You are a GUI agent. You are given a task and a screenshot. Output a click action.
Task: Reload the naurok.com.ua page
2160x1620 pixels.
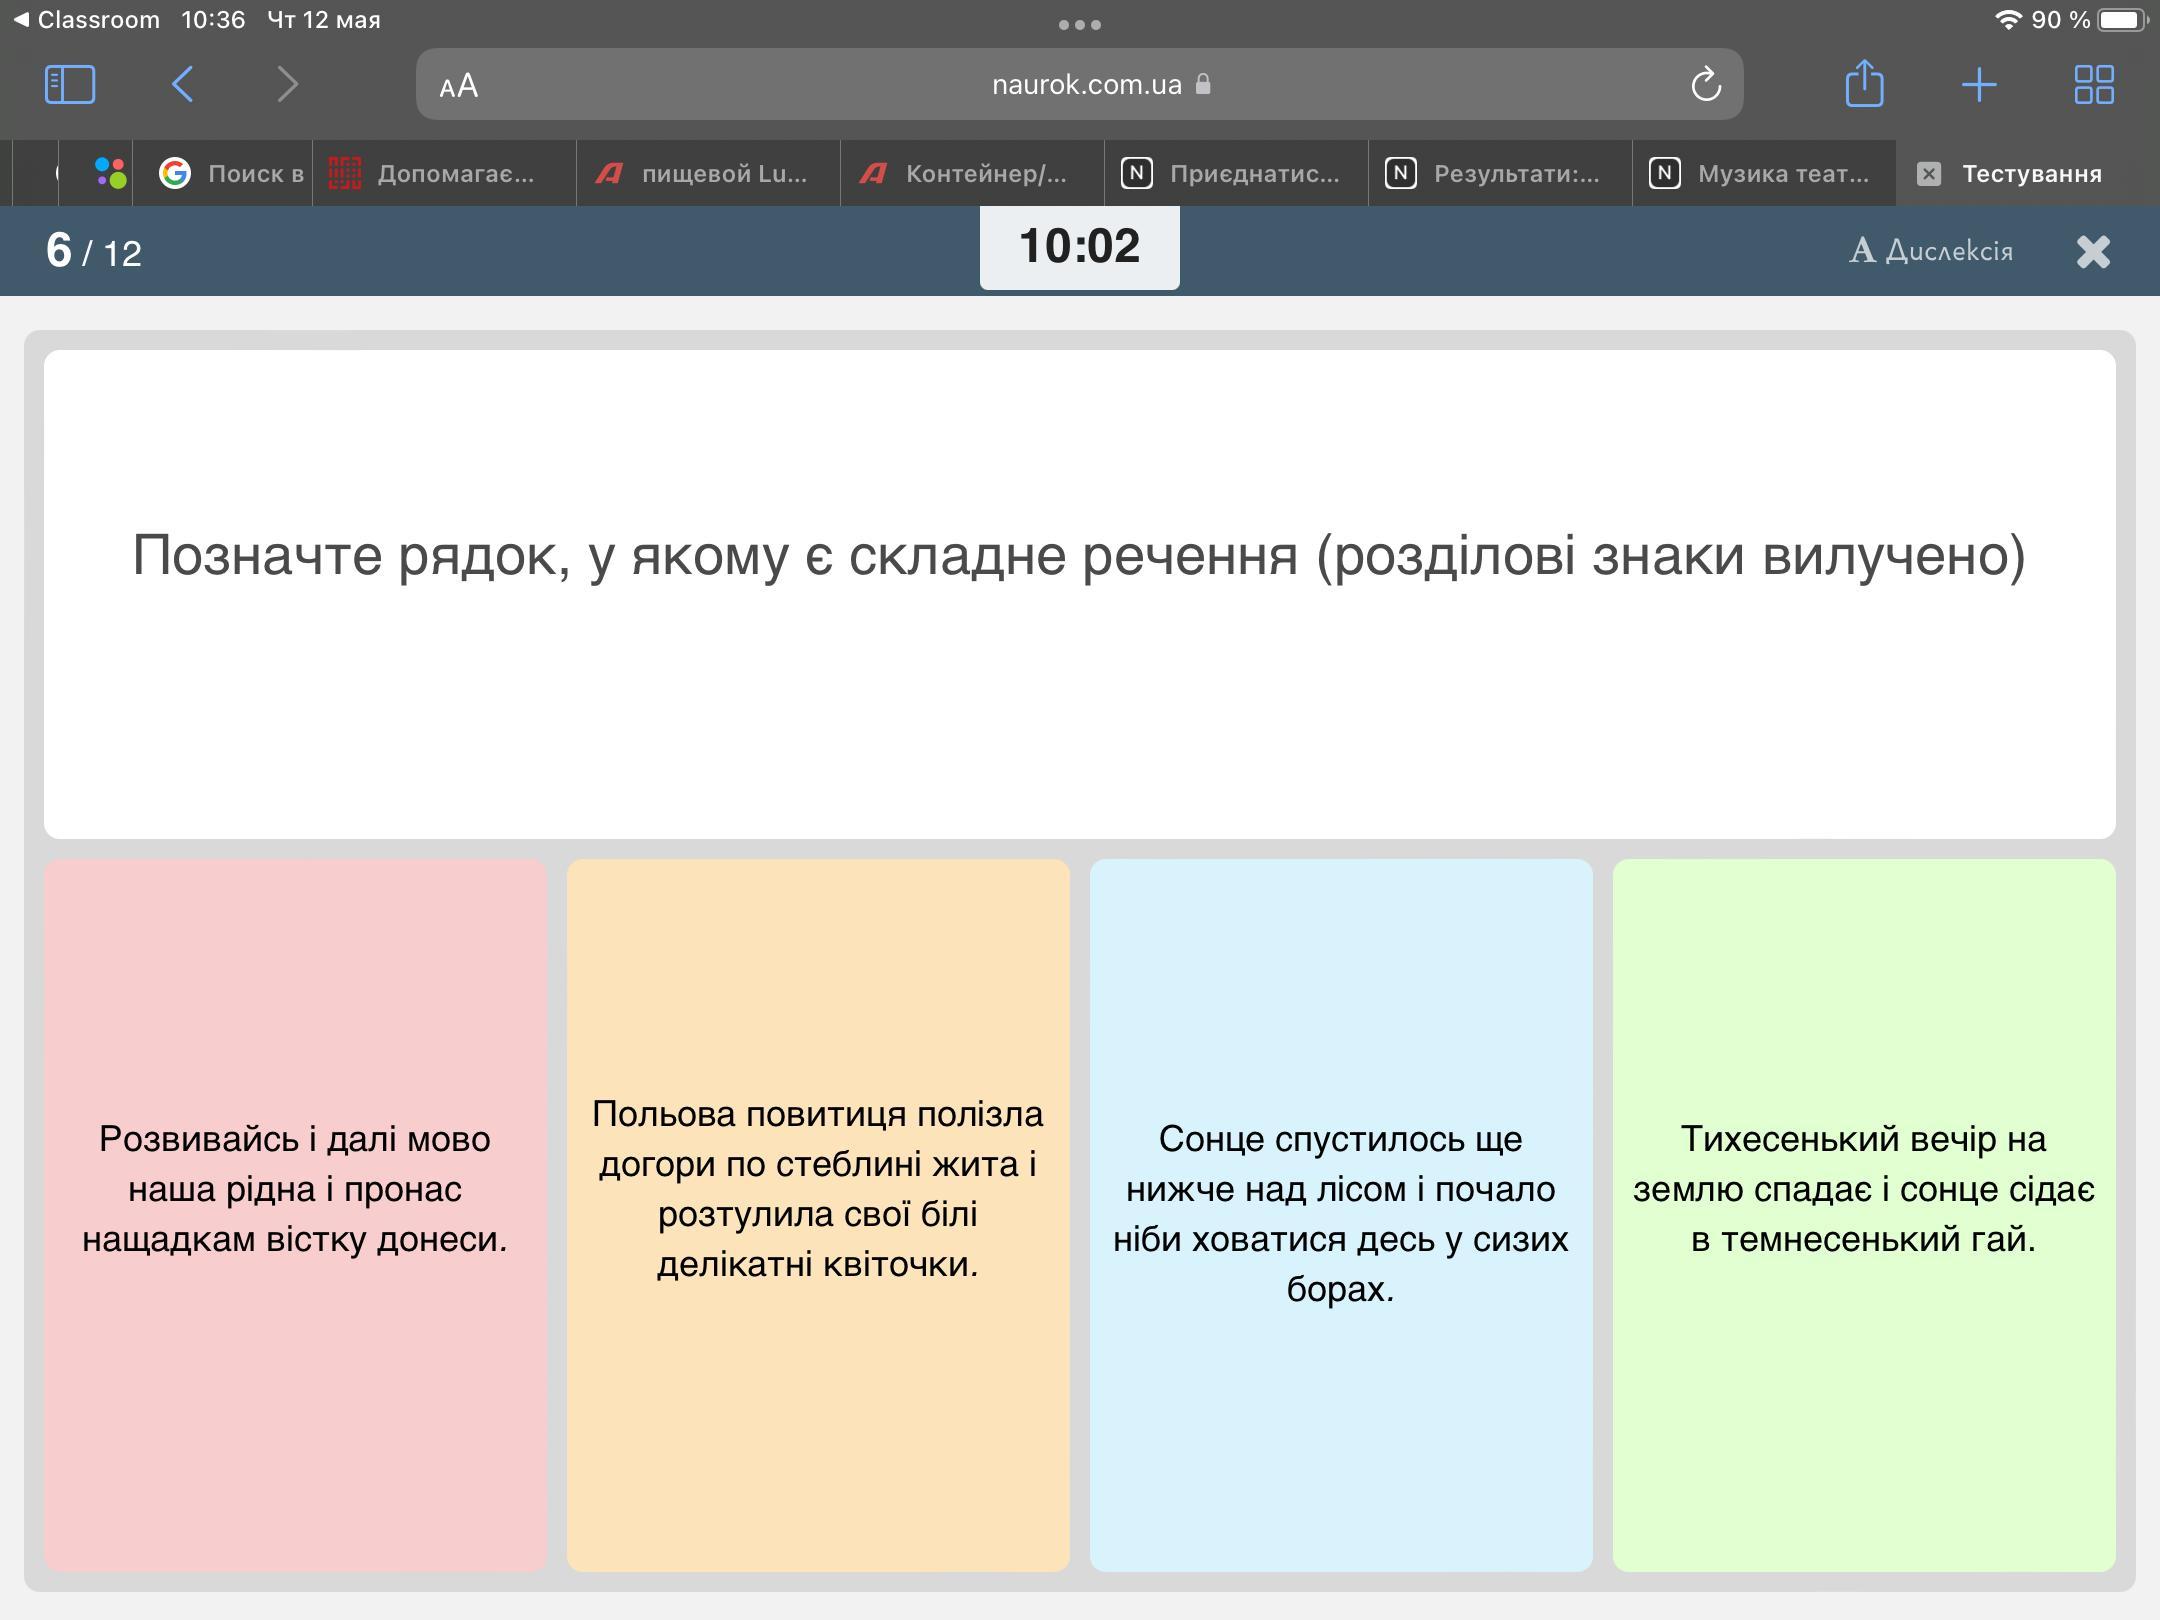[x=1705, y=85]
